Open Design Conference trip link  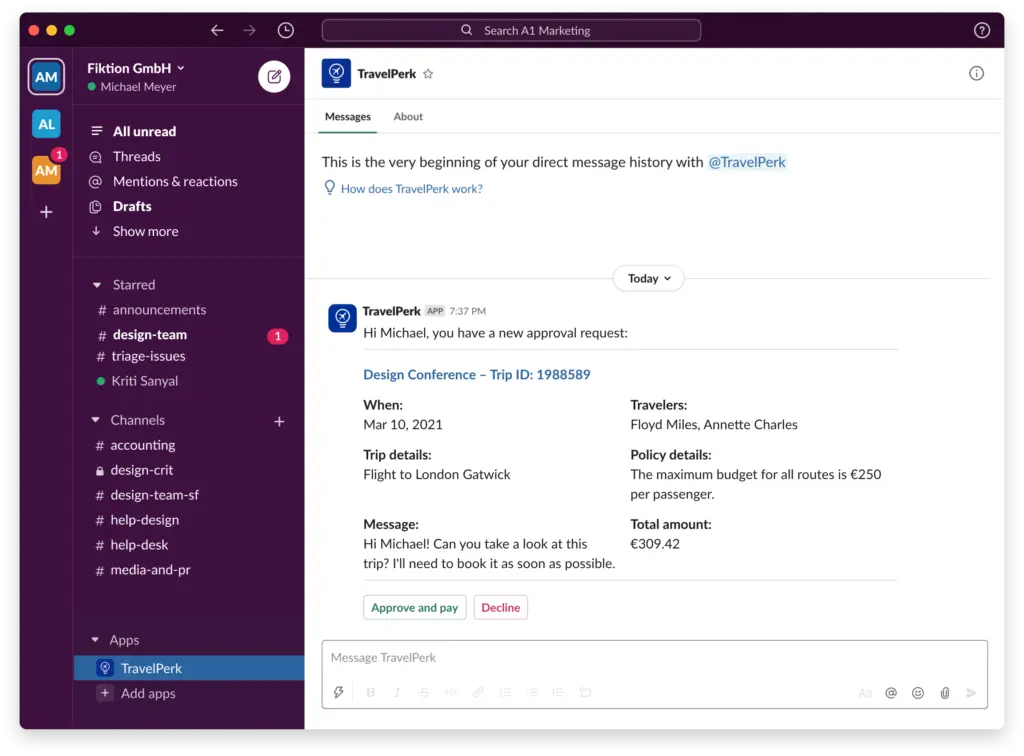point(477,375)
